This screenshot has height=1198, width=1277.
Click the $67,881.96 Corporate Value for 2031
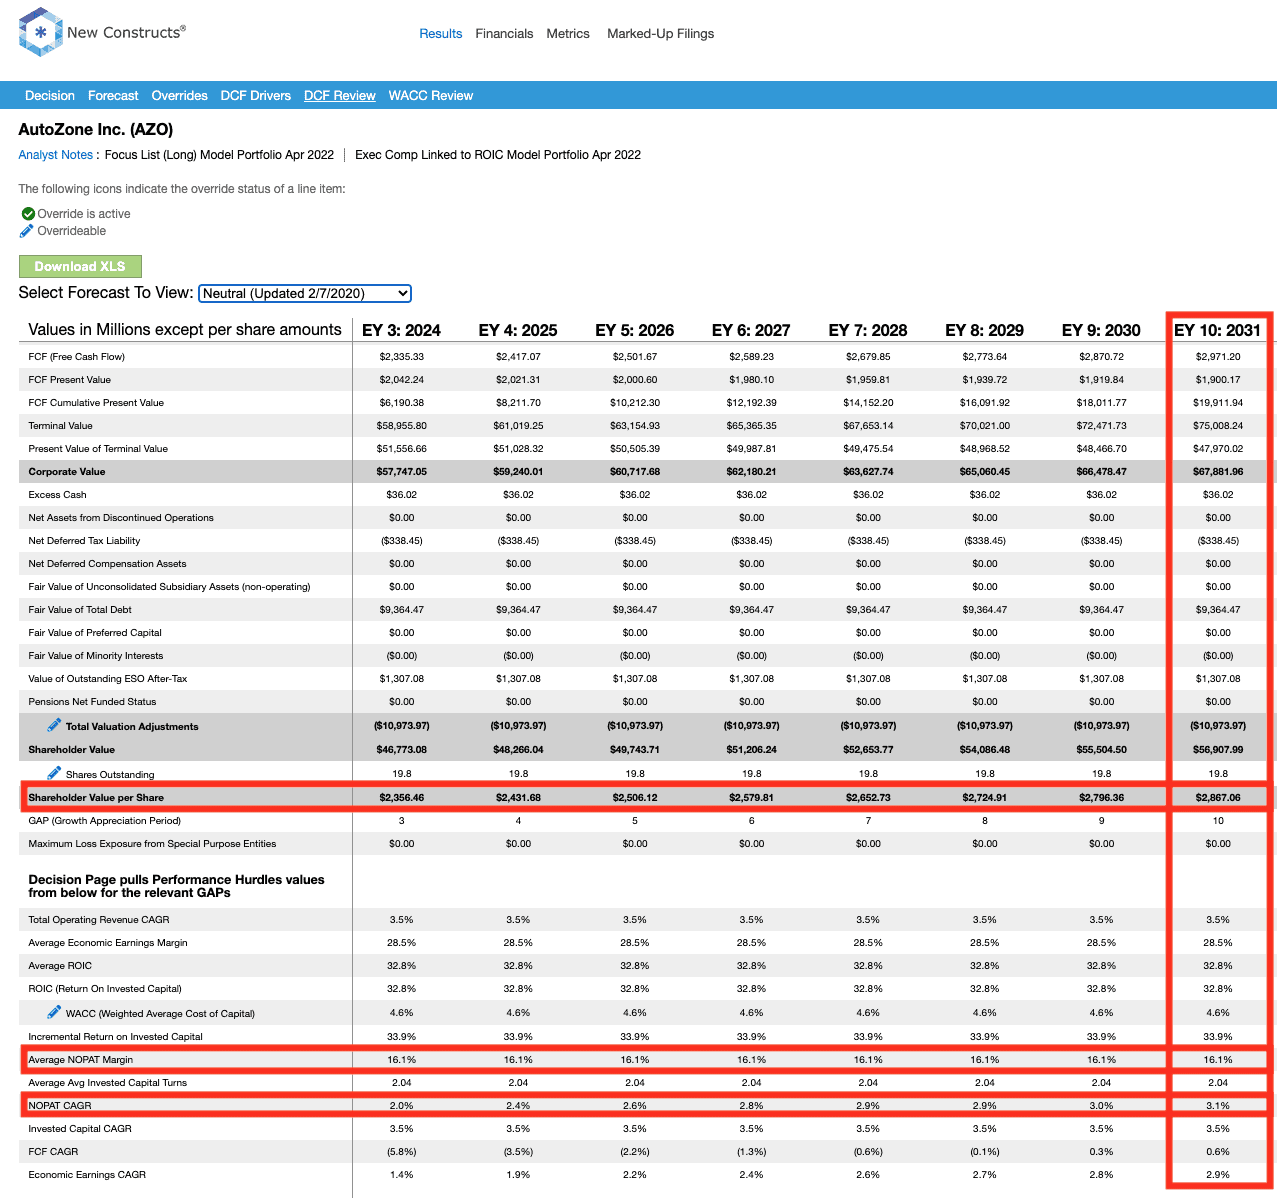(x=1218, y=472)
